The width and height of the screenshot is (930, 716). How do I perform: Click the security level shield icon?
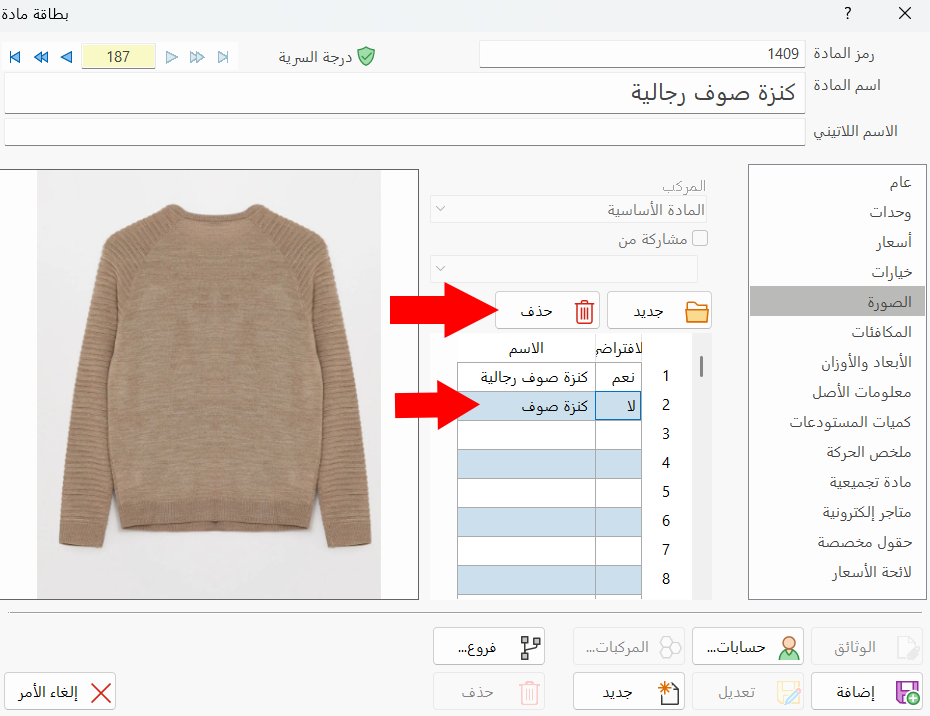[x=367, y=56]
